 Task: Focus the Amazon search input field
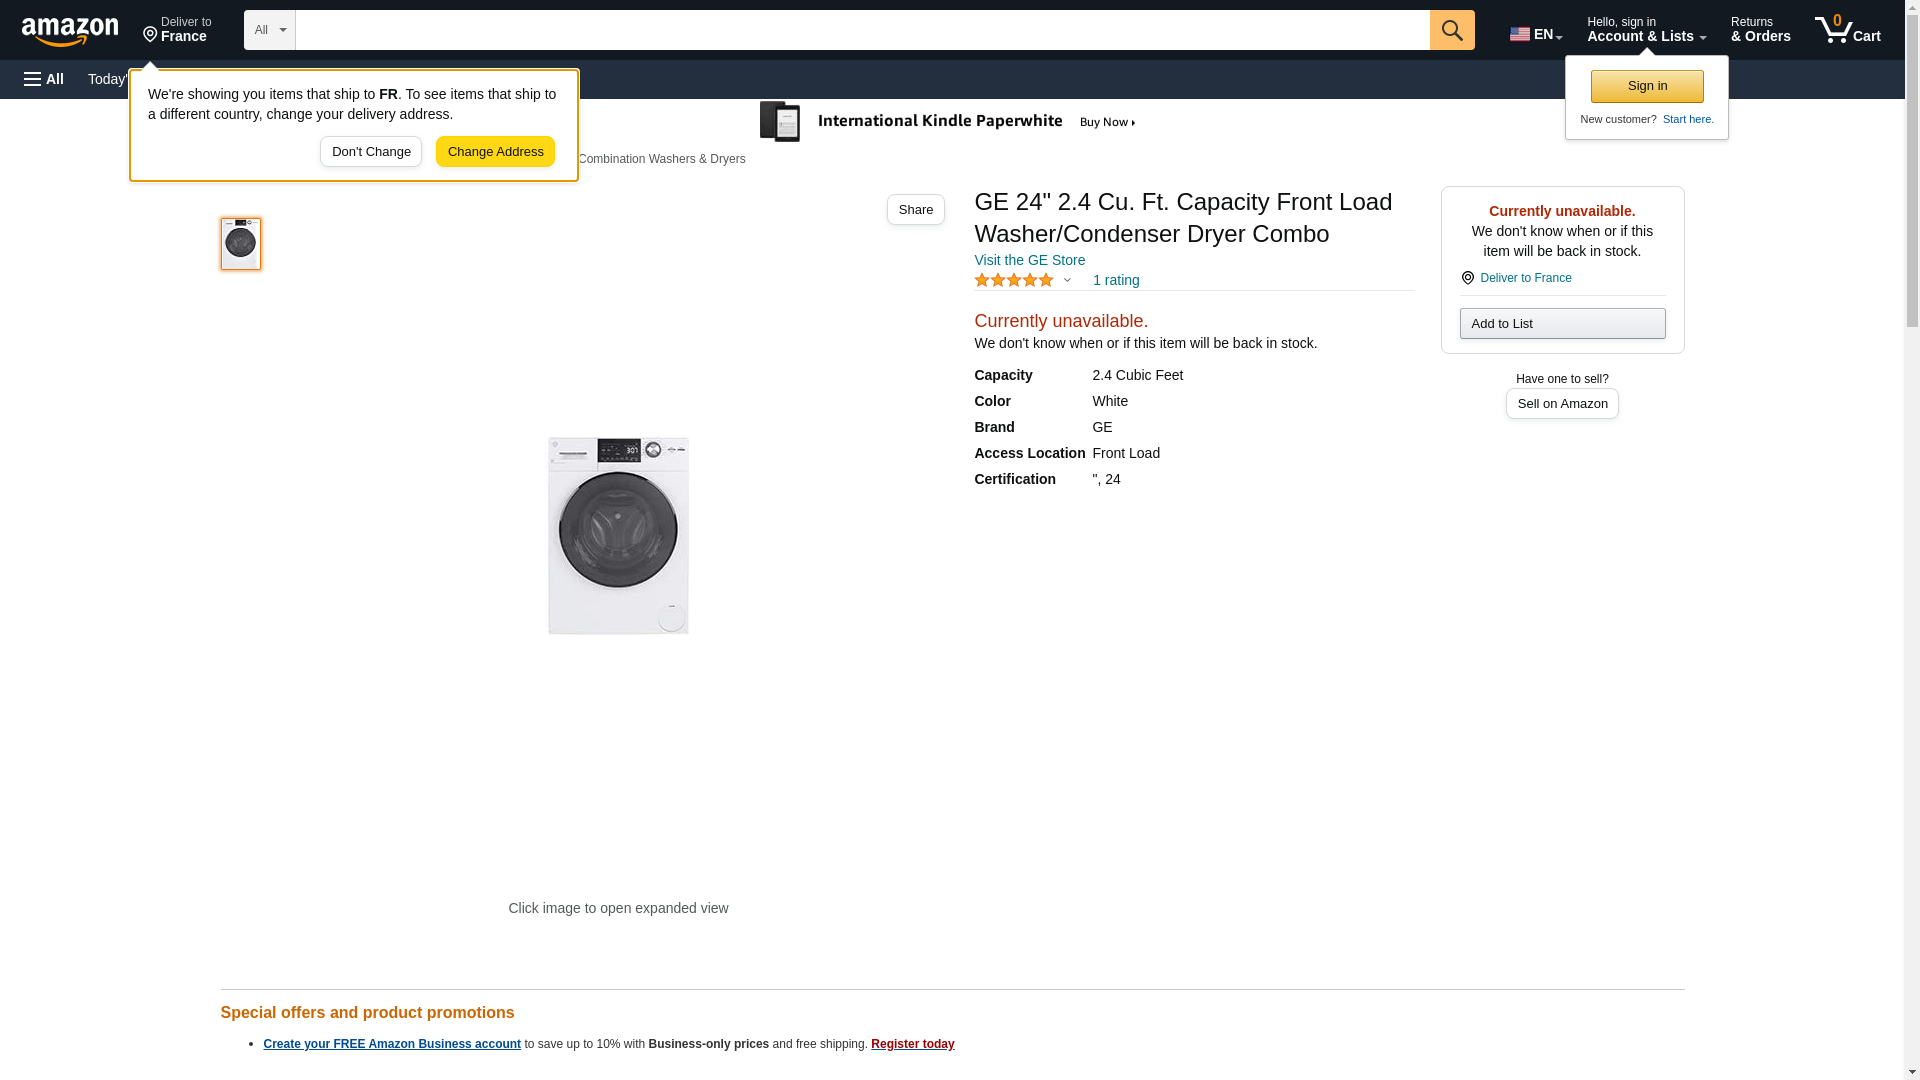coord(862,30)
